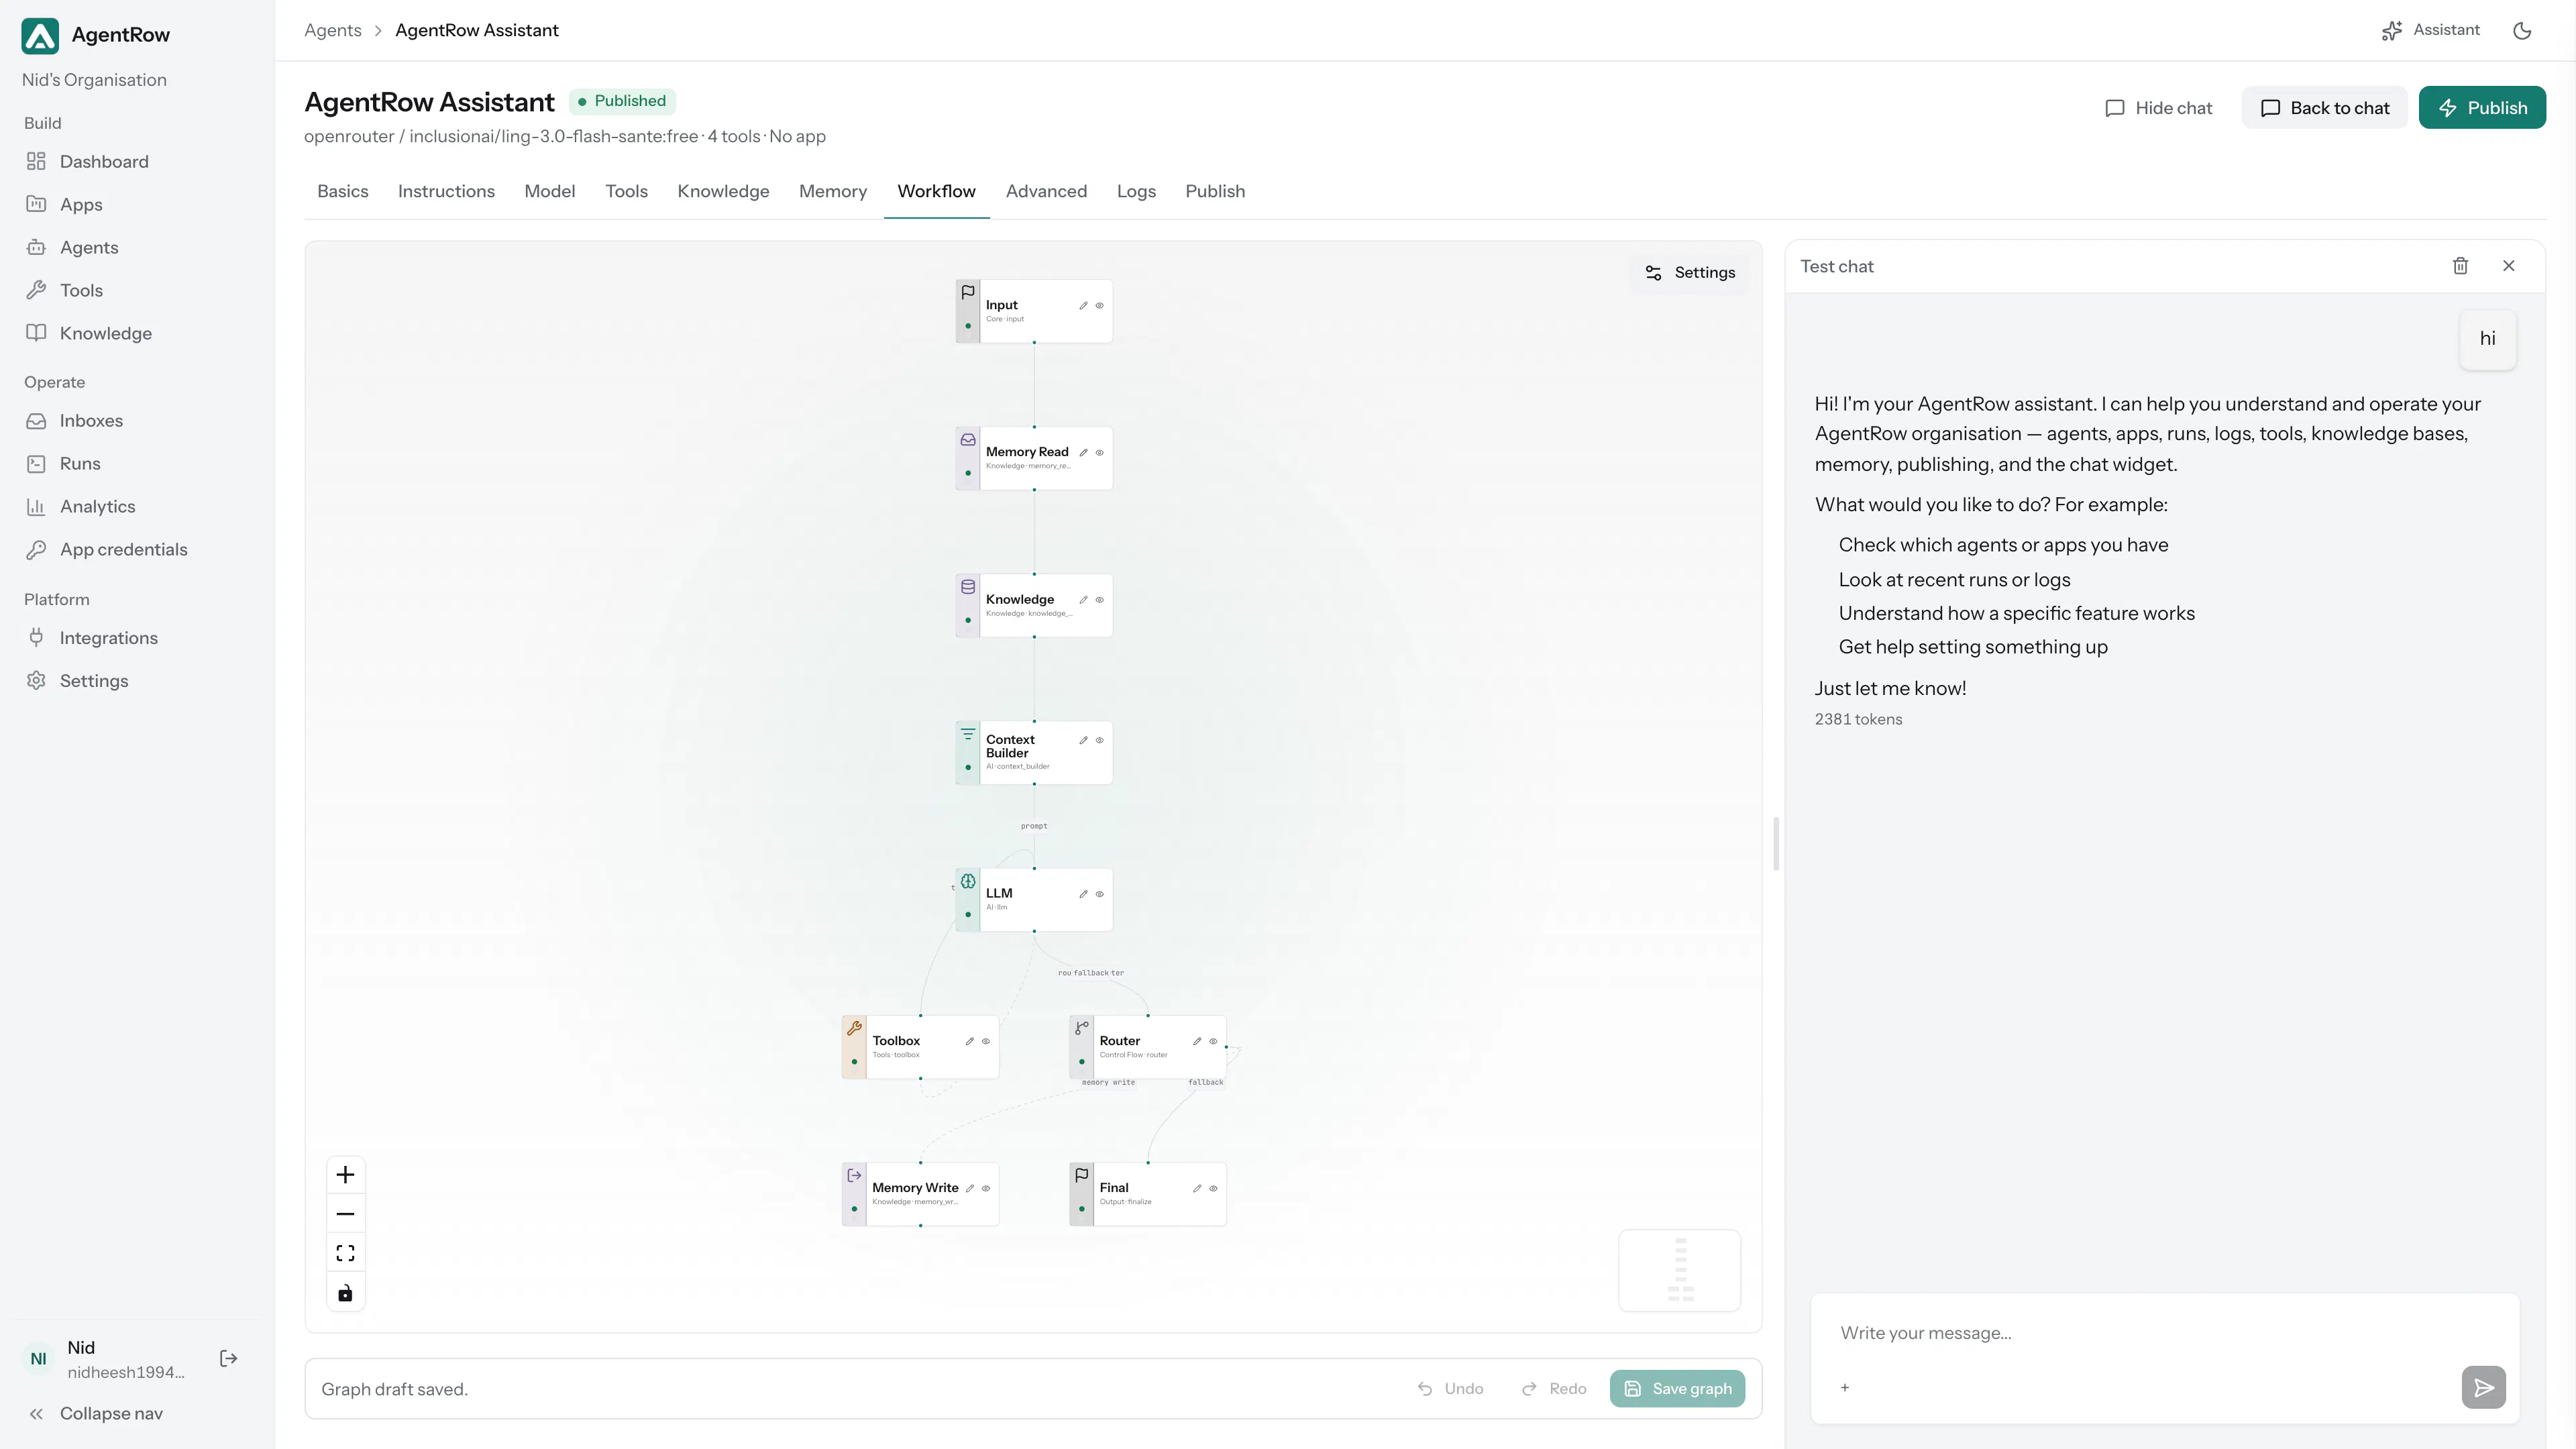Focus the Write your message input

point(2165,1333)
